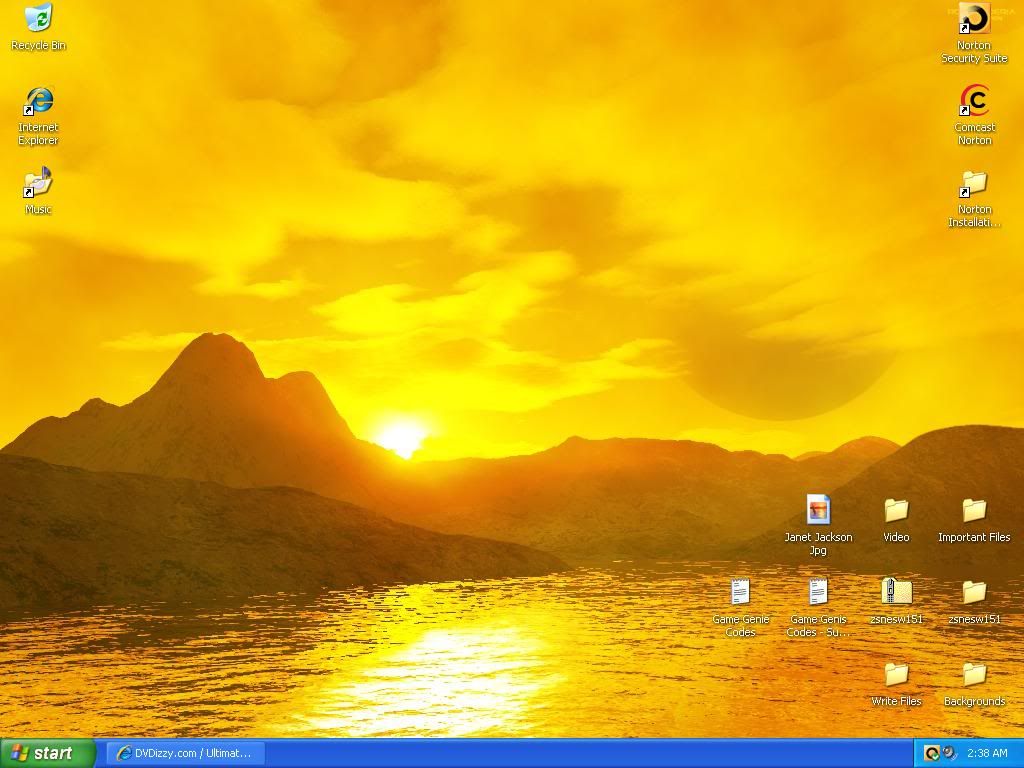Select the Backgrounds folder
Screen dimensions: 1024x768
click(x=974, y=675)
